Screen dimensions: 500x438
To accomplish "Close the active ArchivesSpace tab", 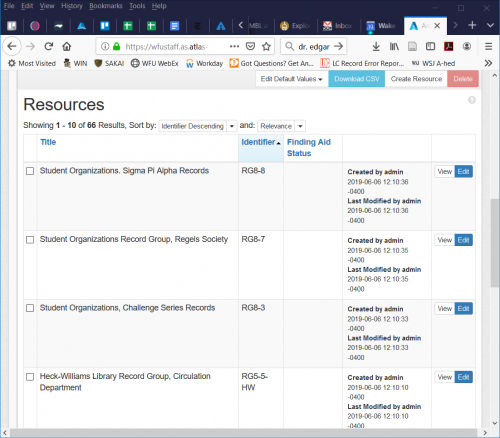I will [x=437, y=26].
